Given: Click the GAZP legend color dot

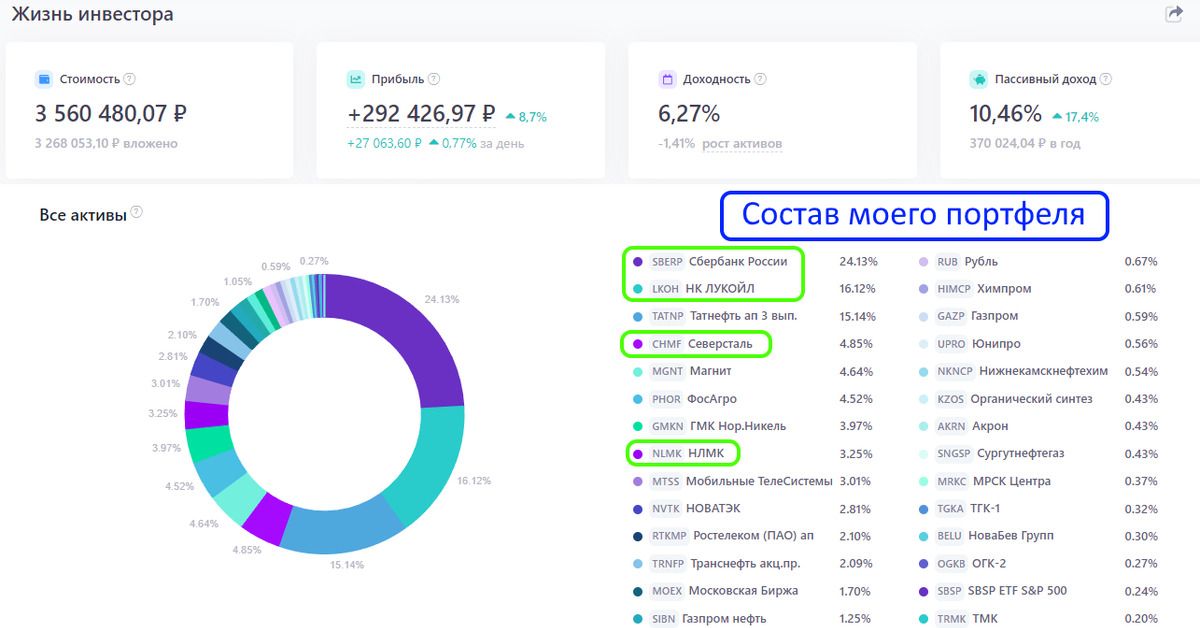Looking at the screenshot, I should pyautogui.click(x=922, y=316).
